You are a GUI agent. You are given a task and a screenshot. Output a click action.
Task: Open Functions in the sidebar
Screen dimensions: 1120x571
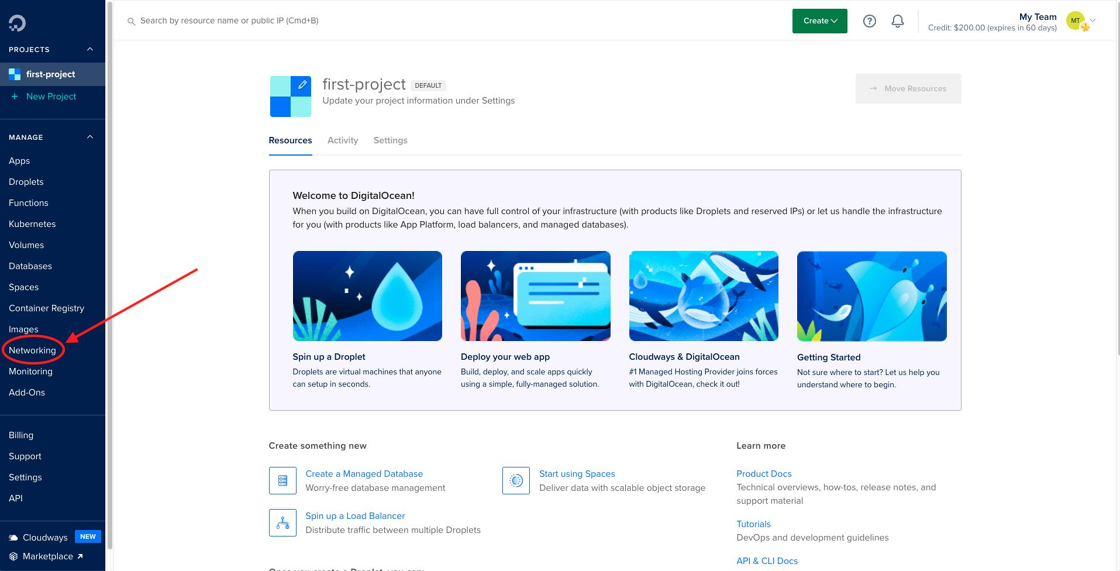coord(29,203)
